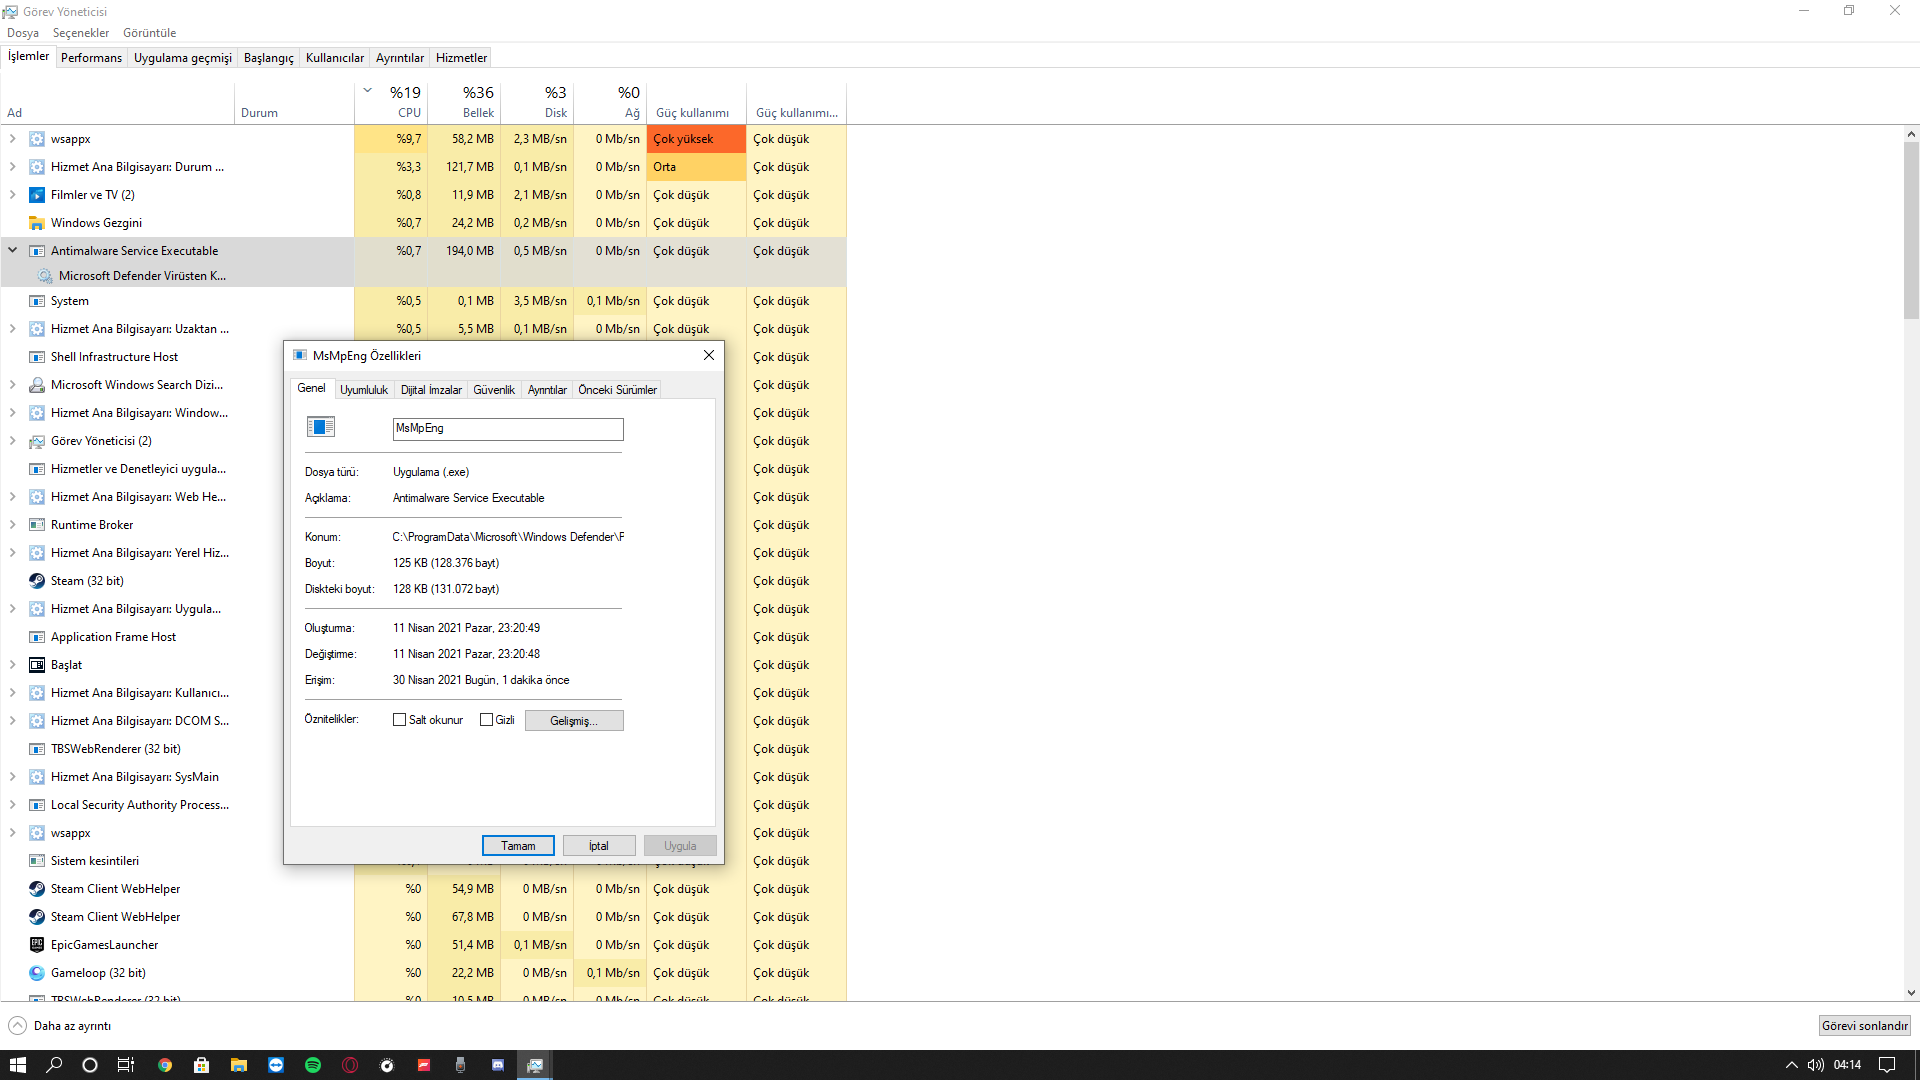Collapse the Antimalware Service Executable entry
The width and height of the screenshot is (1920, 1080).
(x=13, y=251)
